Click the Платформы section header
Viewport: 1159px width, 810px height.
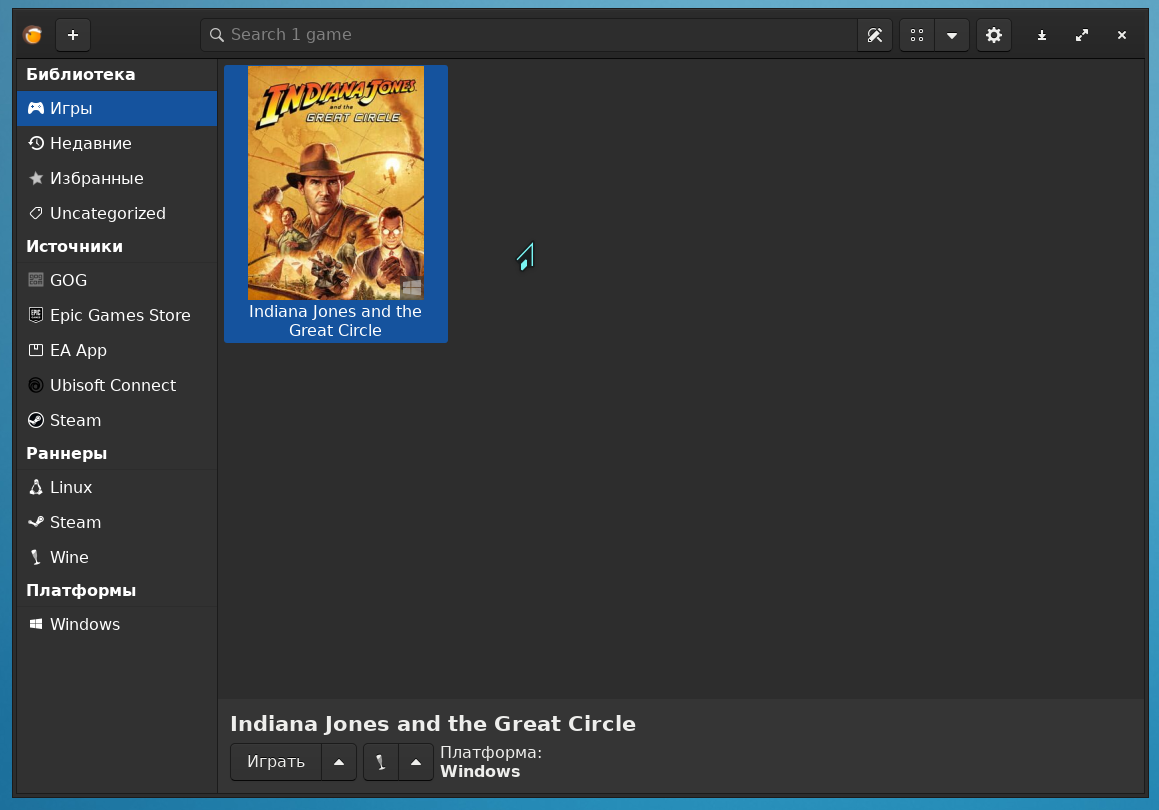point(81,591)
